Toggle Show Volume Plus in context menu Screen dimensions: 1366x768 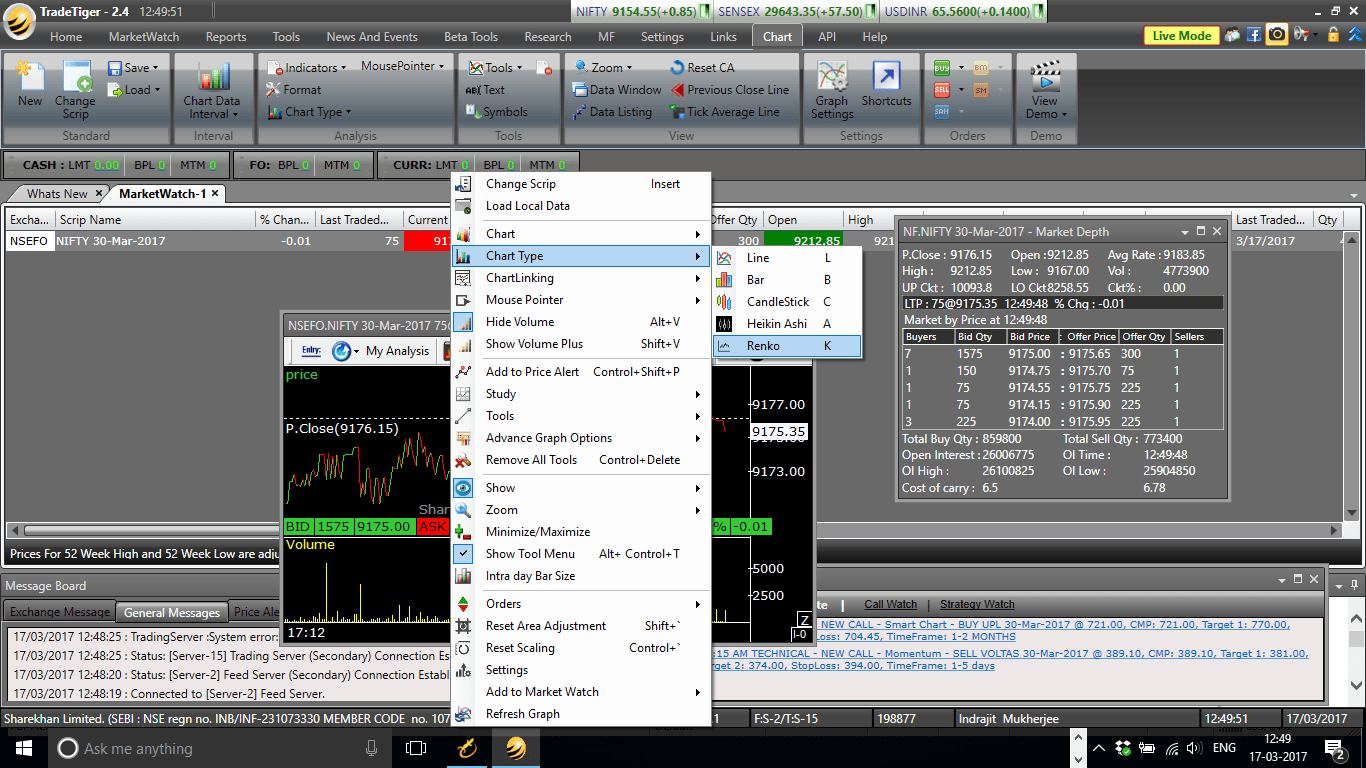point(581,344)
